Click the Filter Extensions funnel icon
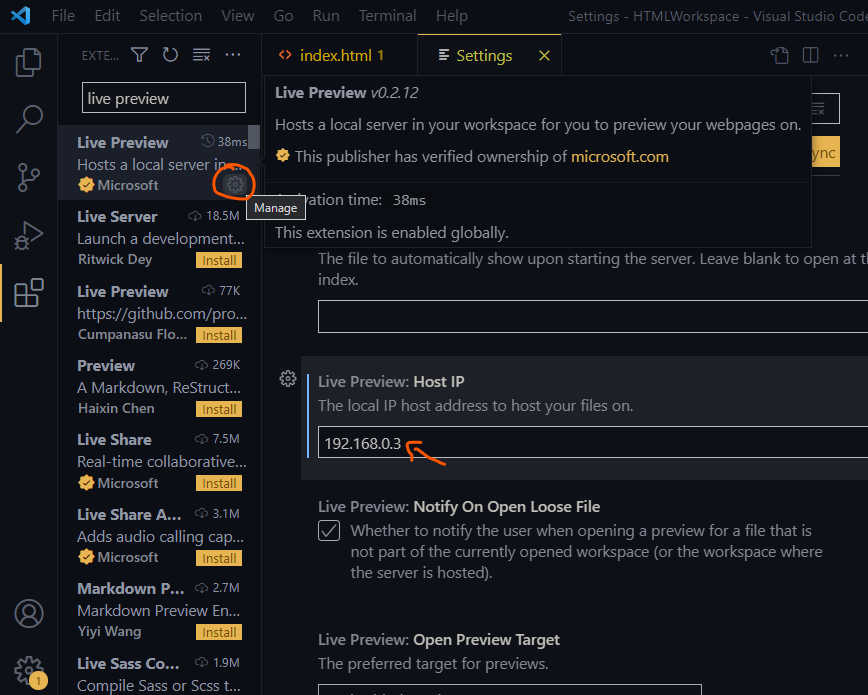The image size is (868, 695). [x=140, y=55]
